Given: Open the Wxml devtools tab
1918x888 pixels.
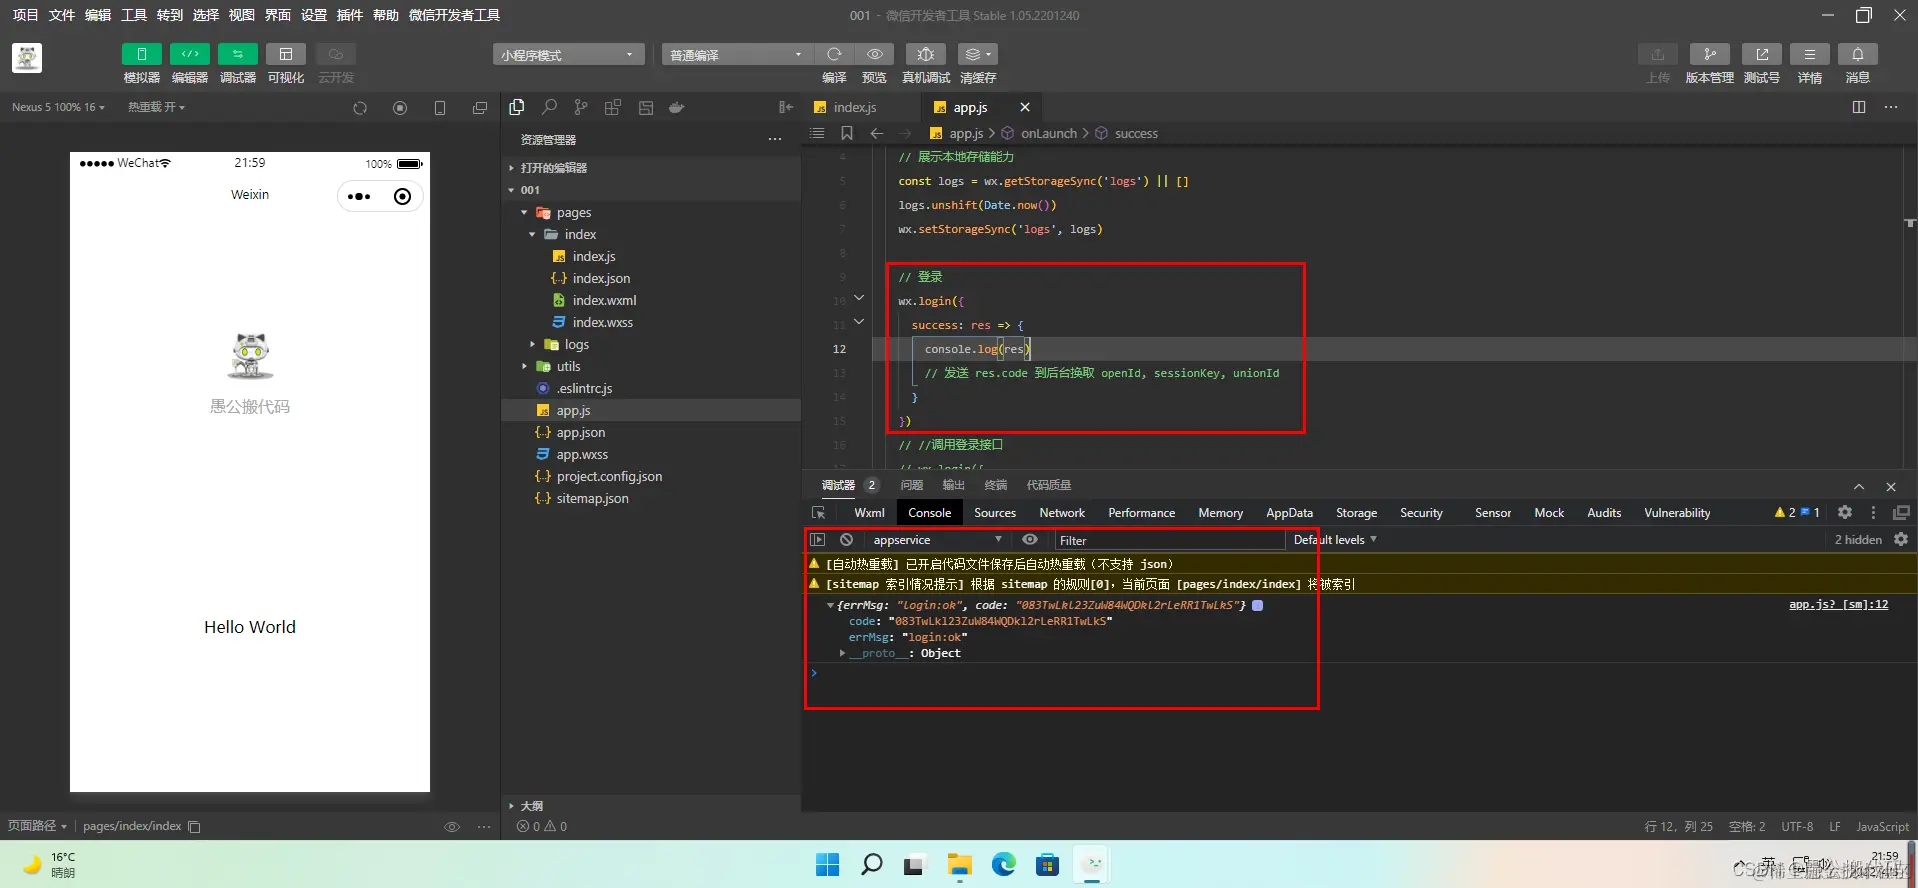Looking at the screenshot, I should pyautogui.click(x=869, y=513).
